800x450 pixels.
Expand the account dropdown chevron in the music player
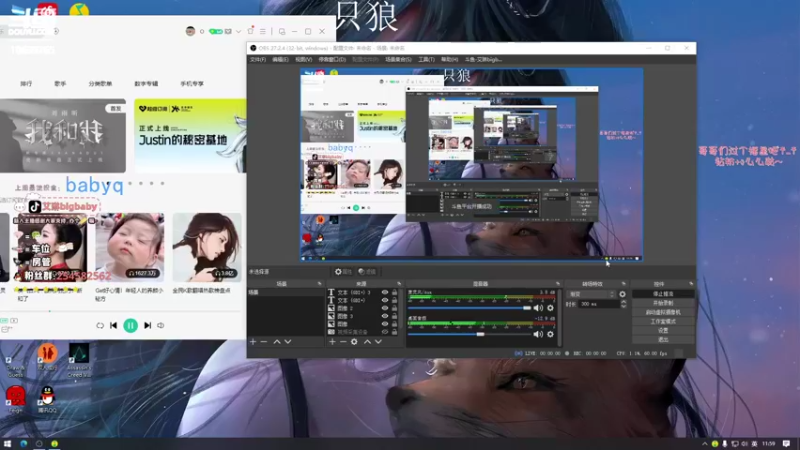click(x=238, y=32)
